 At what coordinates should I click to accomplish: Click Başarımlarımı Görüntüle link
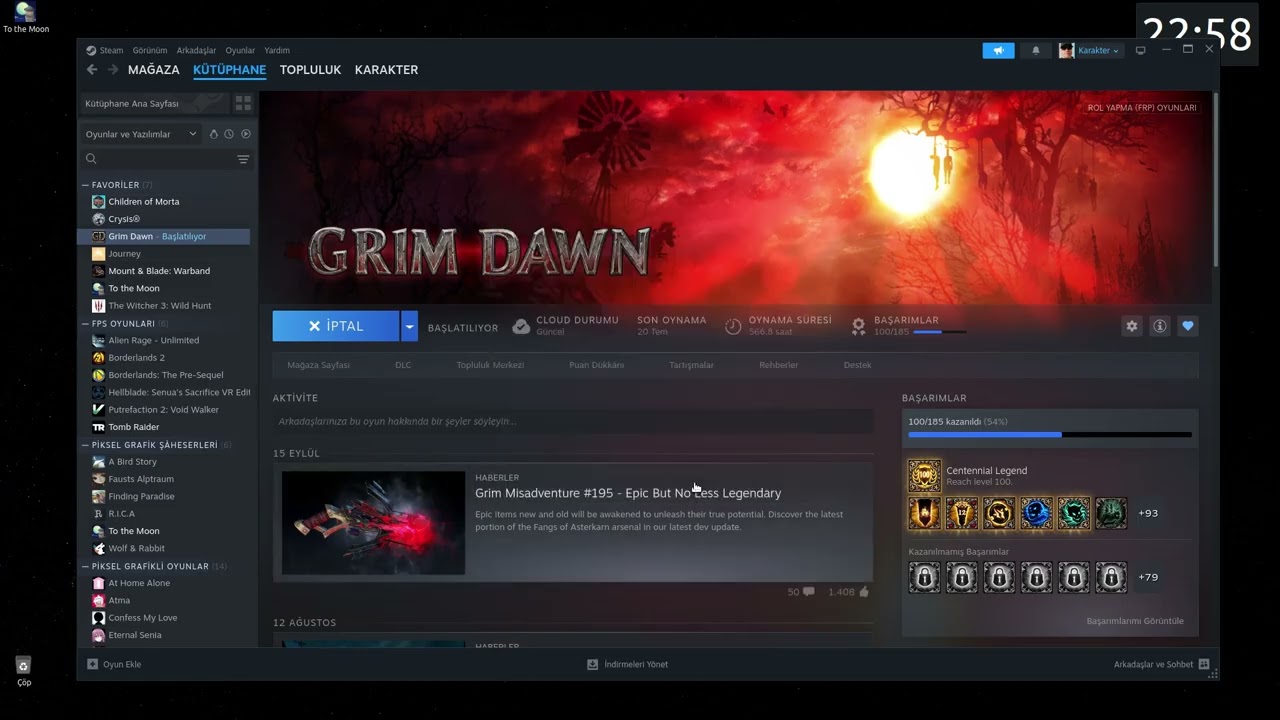pos(1135,621)
